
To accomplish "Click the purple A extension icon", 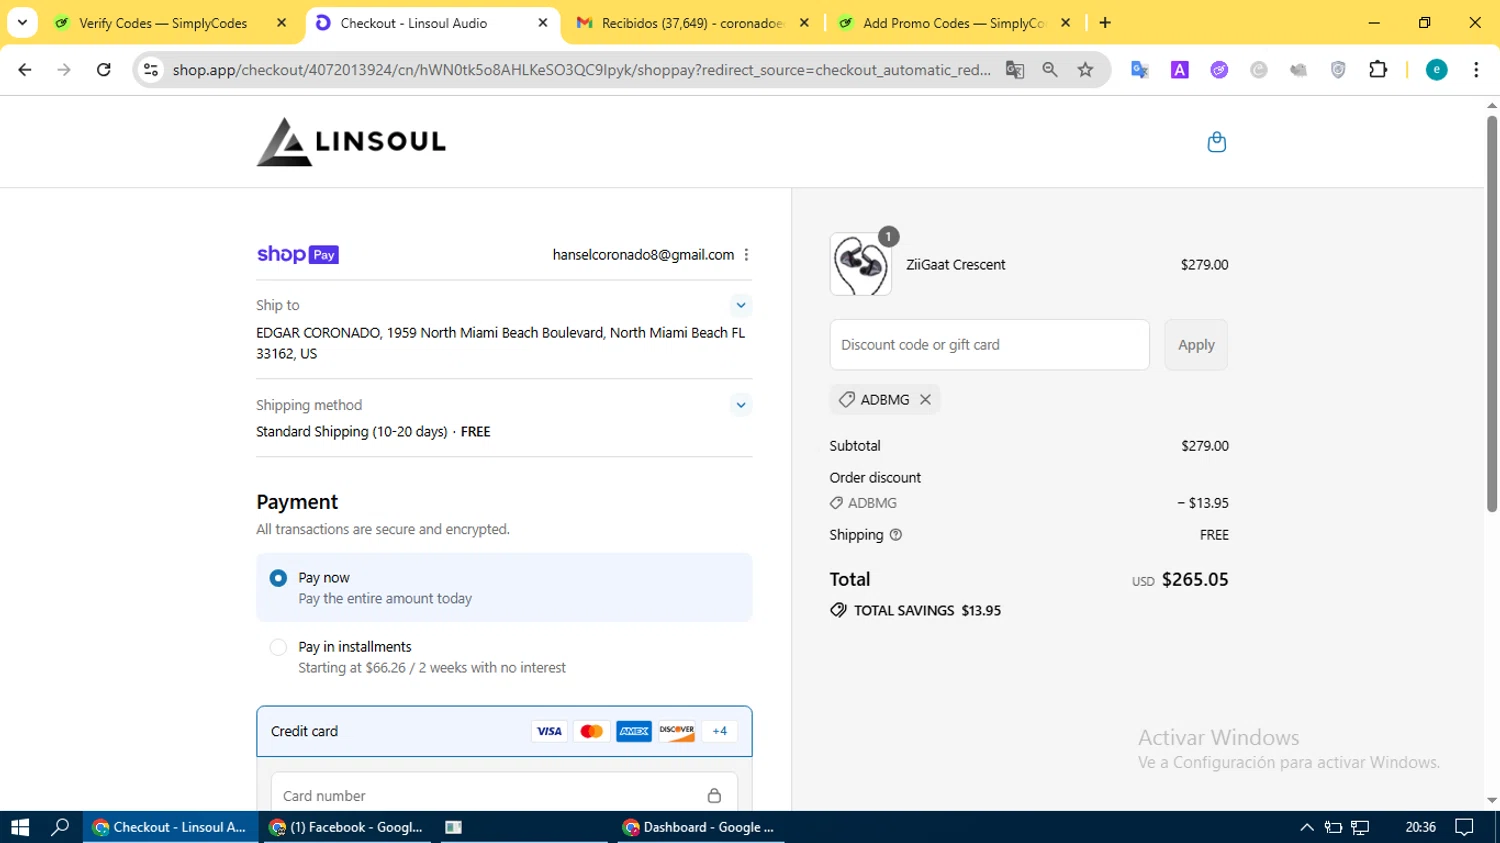I will pyautogui.click(x=1180, y=70).
